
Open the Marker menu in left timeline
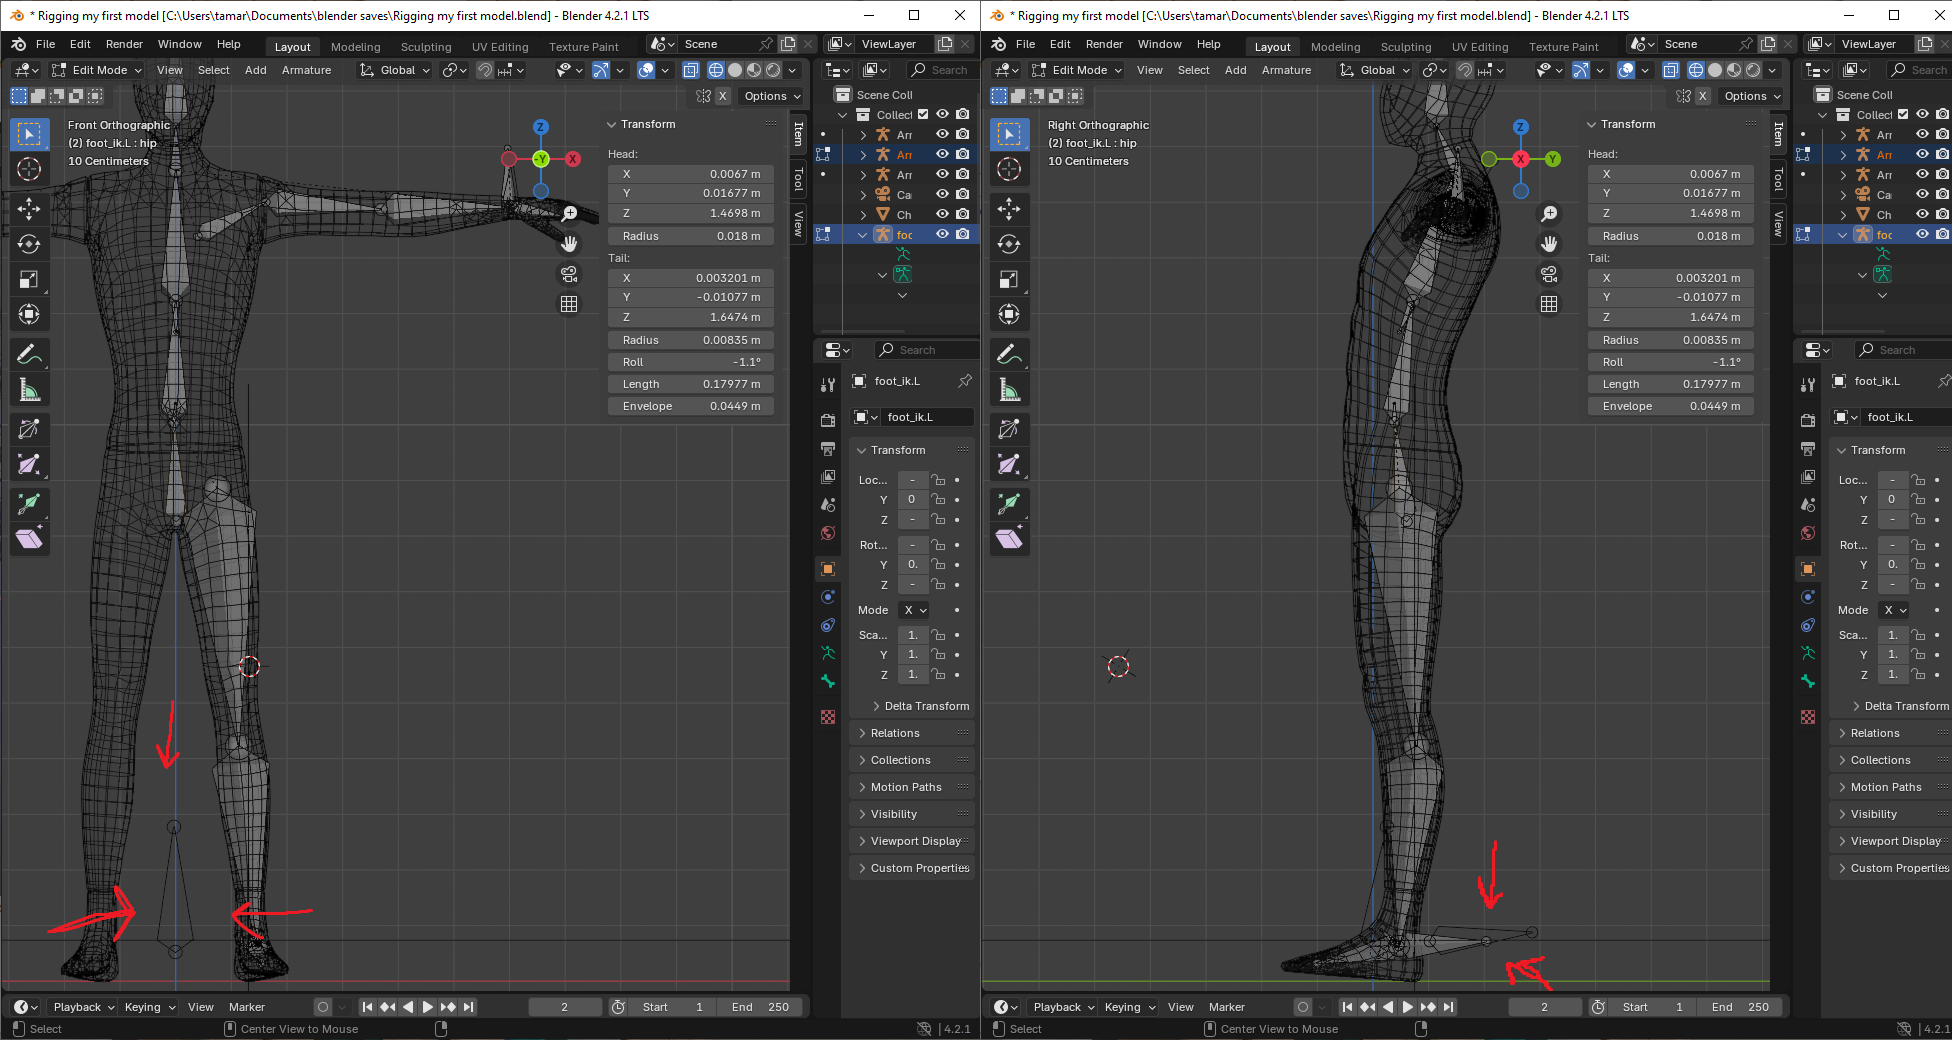(x=246, y=1007)
